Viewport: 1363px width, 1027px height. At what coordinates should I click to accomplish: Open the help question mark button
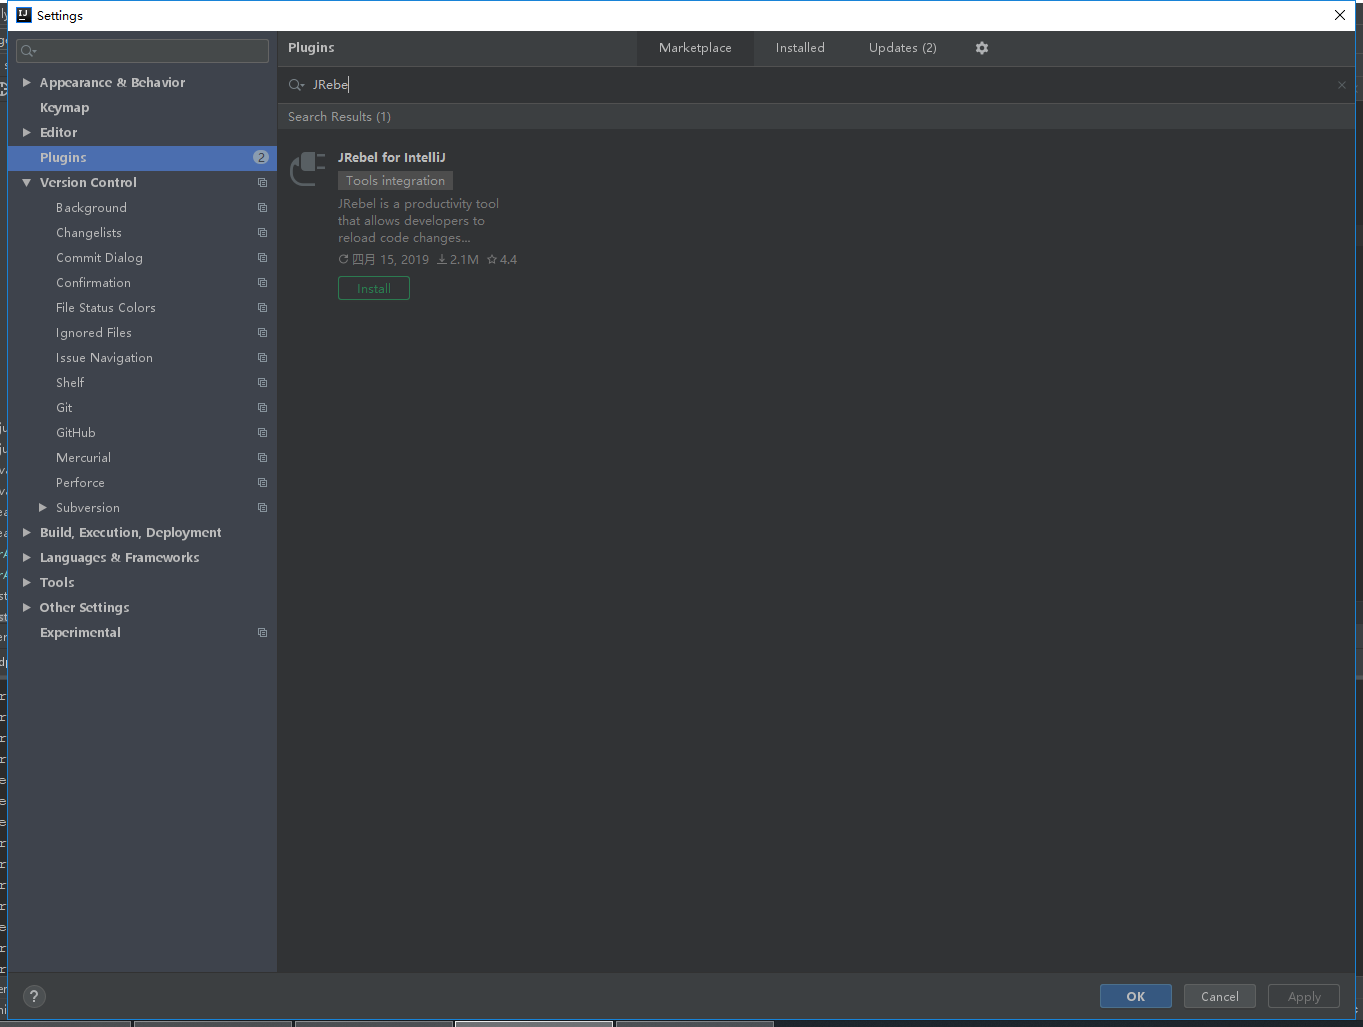pyautogui.click(x=34, y=996)
